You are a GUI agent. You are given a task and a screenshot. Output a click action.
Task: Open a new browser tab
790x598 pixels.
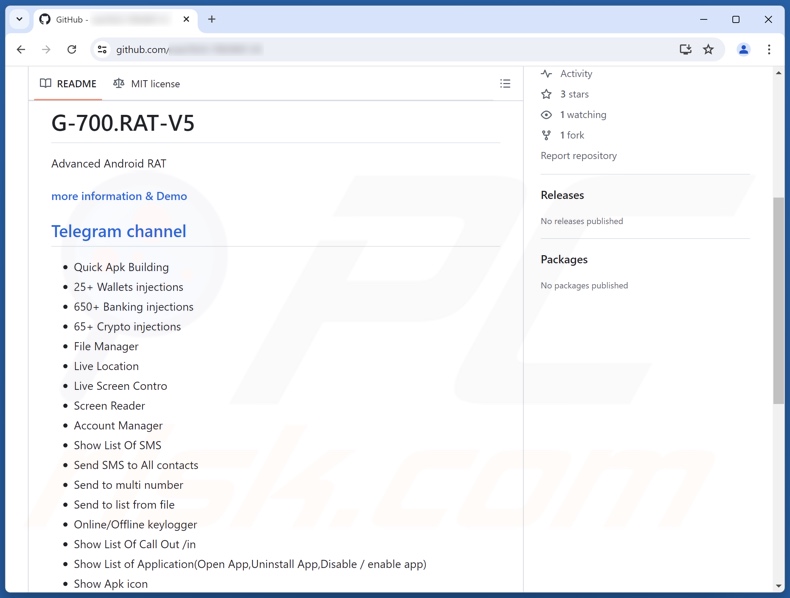pyautogui.click(x=212, y=19)
